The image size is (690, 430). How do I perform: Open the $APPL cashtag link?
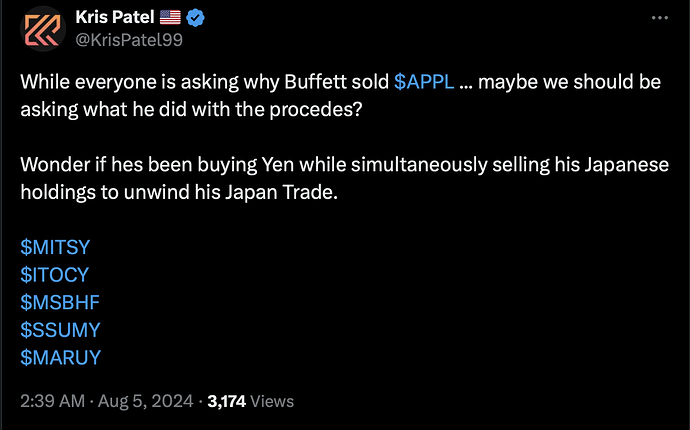424,82
